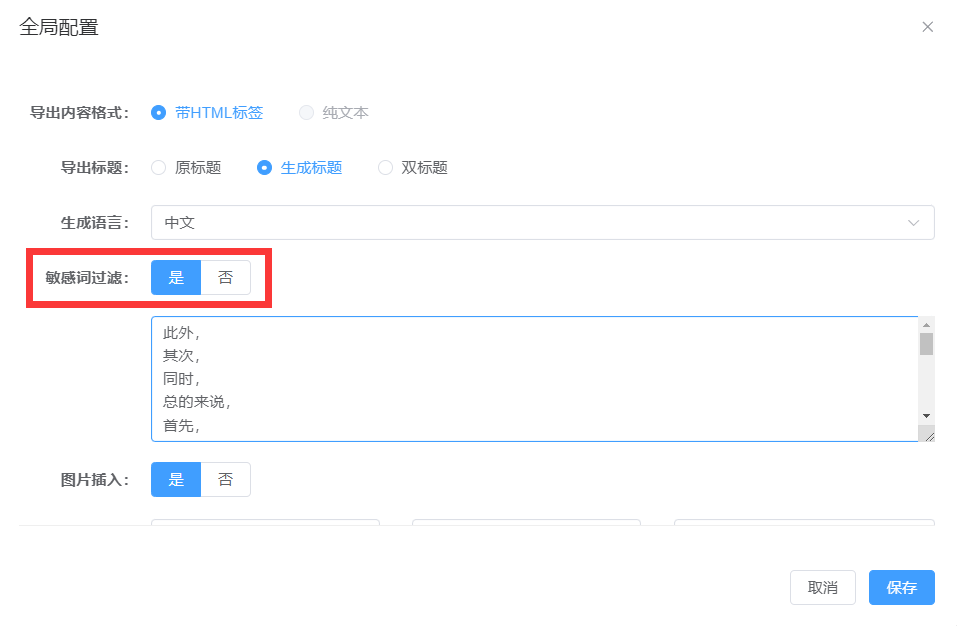Select 原标题 as the export title
The height and width of the screenshot is (626, 957).
pos(186,168)
